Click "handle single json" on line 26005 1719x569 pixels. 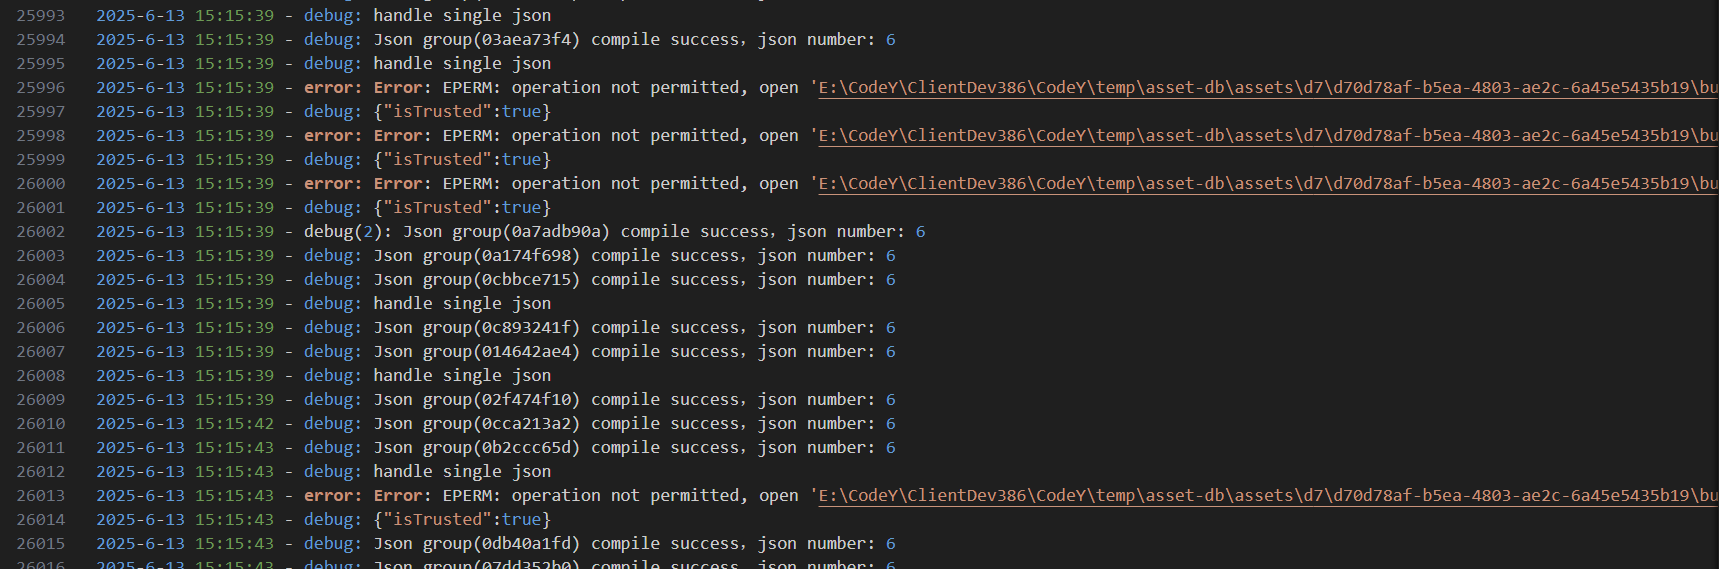(462, 304)
